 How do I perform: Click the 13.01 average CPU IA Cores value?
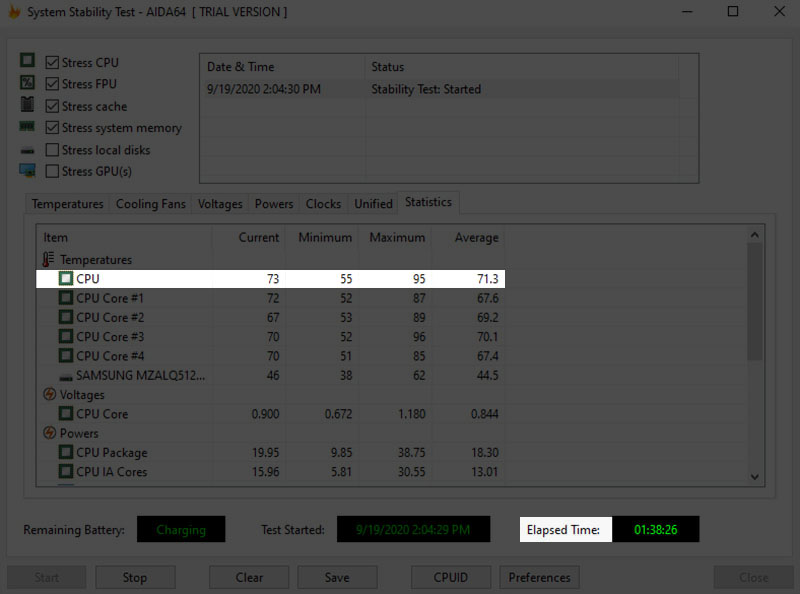pyautogui.click(x=484, y=472)
